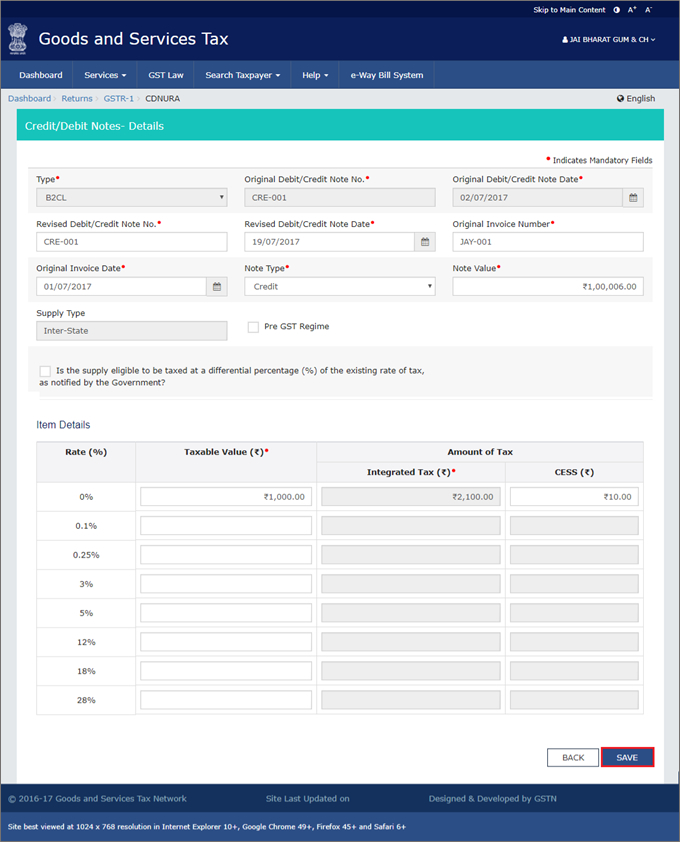
Task: Follow the Dashboard breadcrumb link
Action: [30, 98]
